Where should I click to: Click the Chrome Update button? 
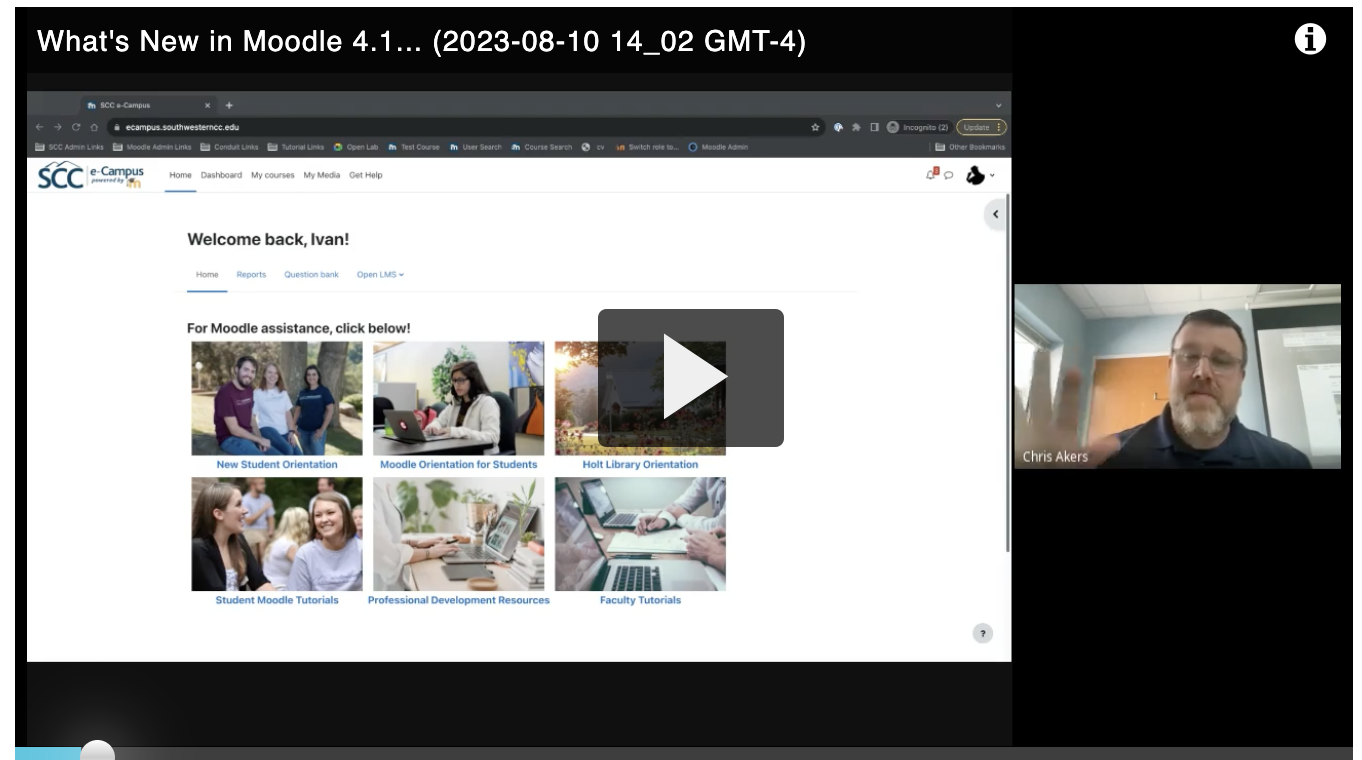(981, 127)
